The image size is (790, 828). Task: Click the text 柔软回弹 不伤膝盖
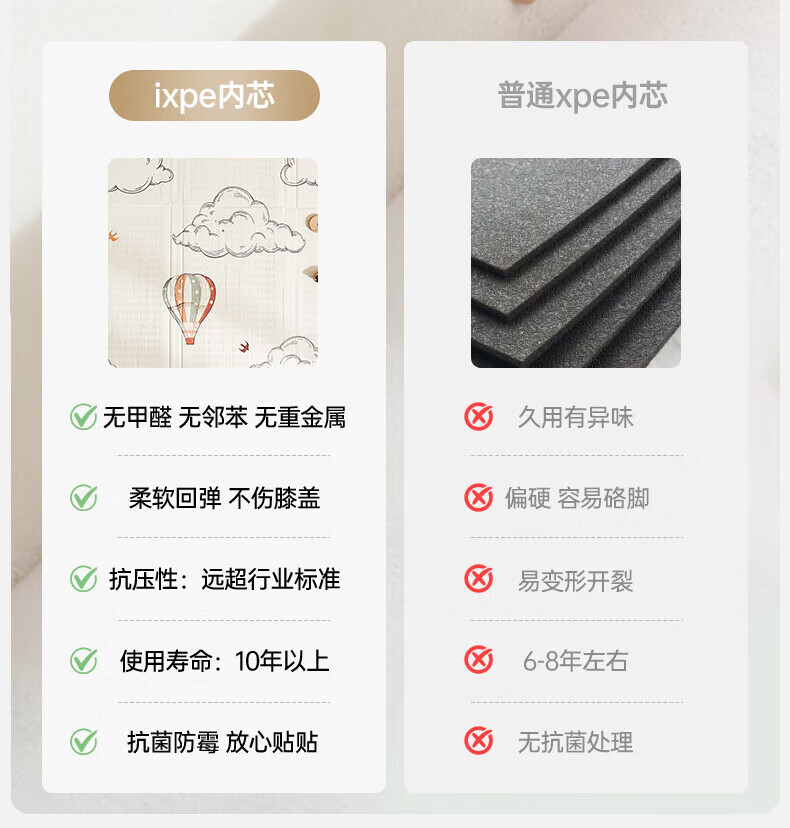click(224, 498)
